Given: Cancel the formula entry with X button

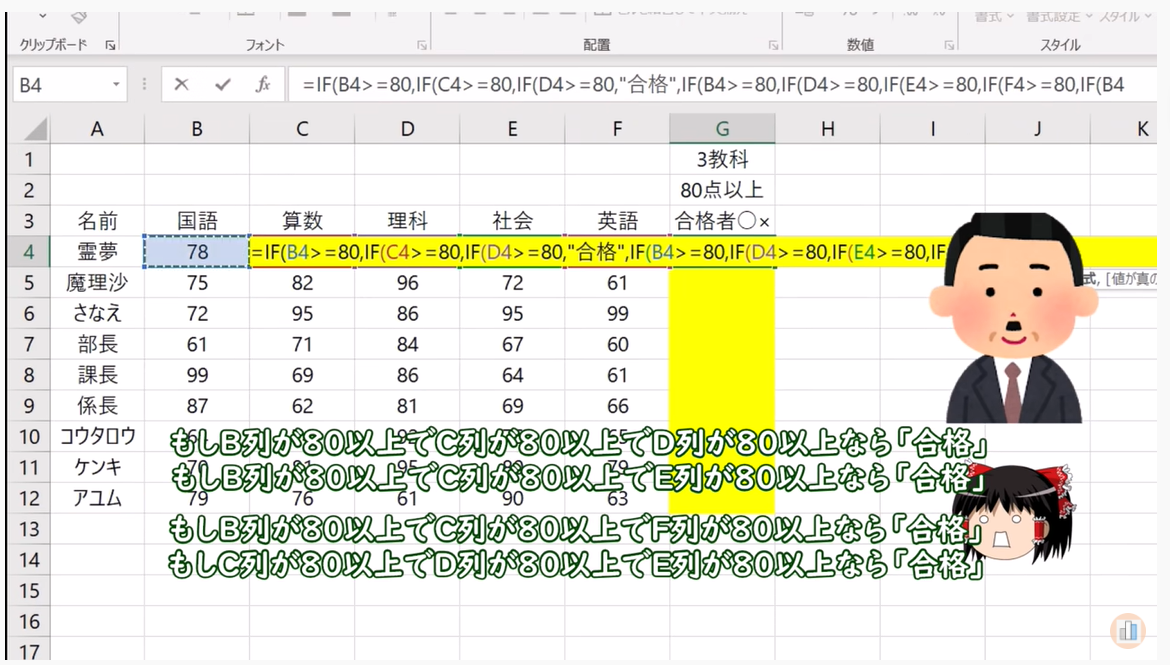Looking at the screenshot, I should pos(181,85).
